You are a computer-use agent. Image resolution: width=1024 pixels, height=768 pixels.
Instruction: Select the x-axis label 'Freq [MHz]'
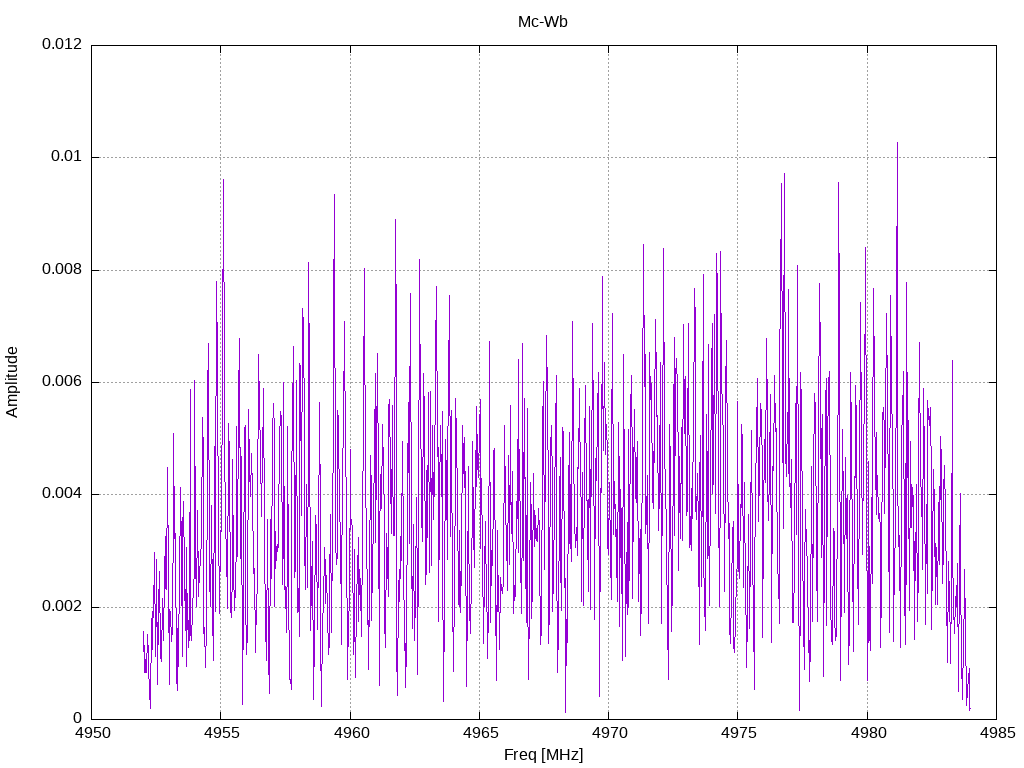543,755
